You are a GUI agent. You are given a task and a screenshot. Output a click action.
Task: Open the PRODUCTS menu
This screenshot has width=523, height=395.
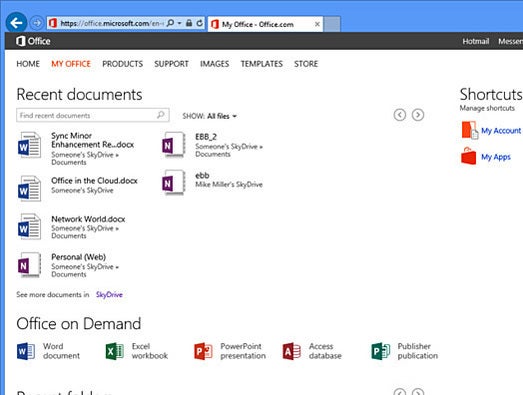[x=122, y=64]
